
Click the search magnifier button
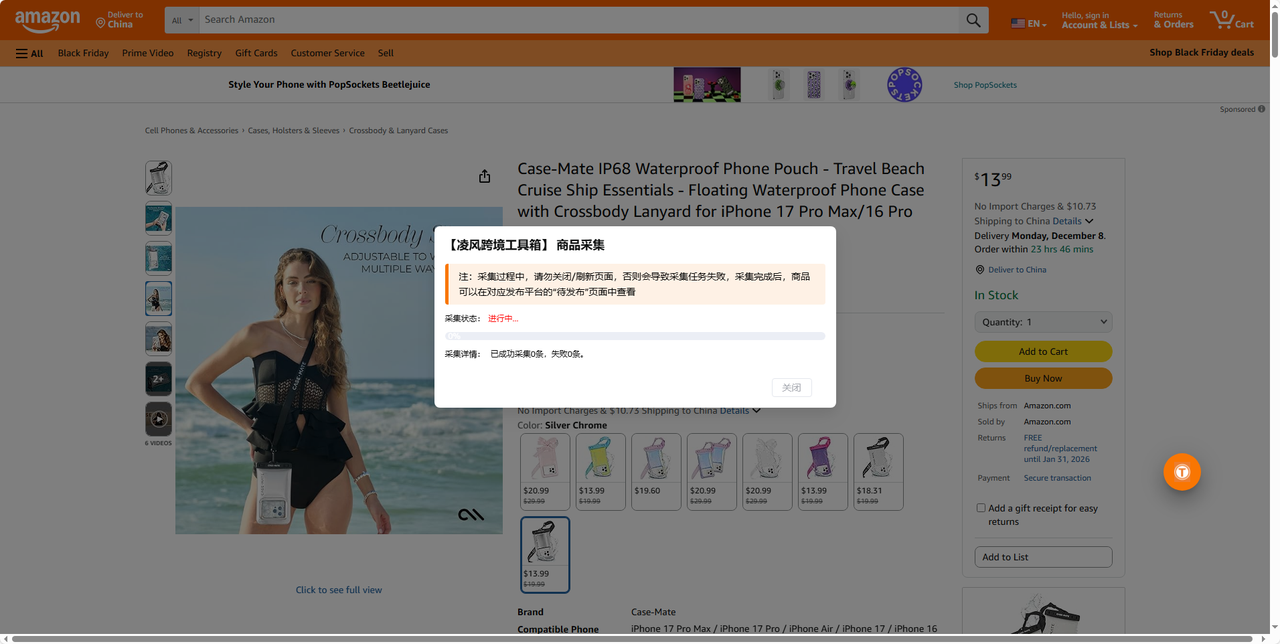(973, 20)
